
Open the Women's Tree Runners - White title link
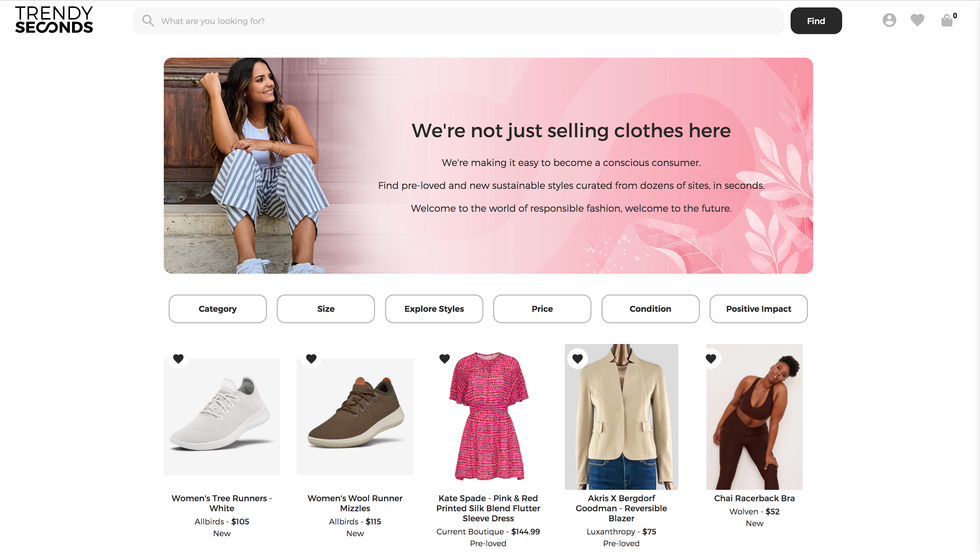(x=222, y=503)
